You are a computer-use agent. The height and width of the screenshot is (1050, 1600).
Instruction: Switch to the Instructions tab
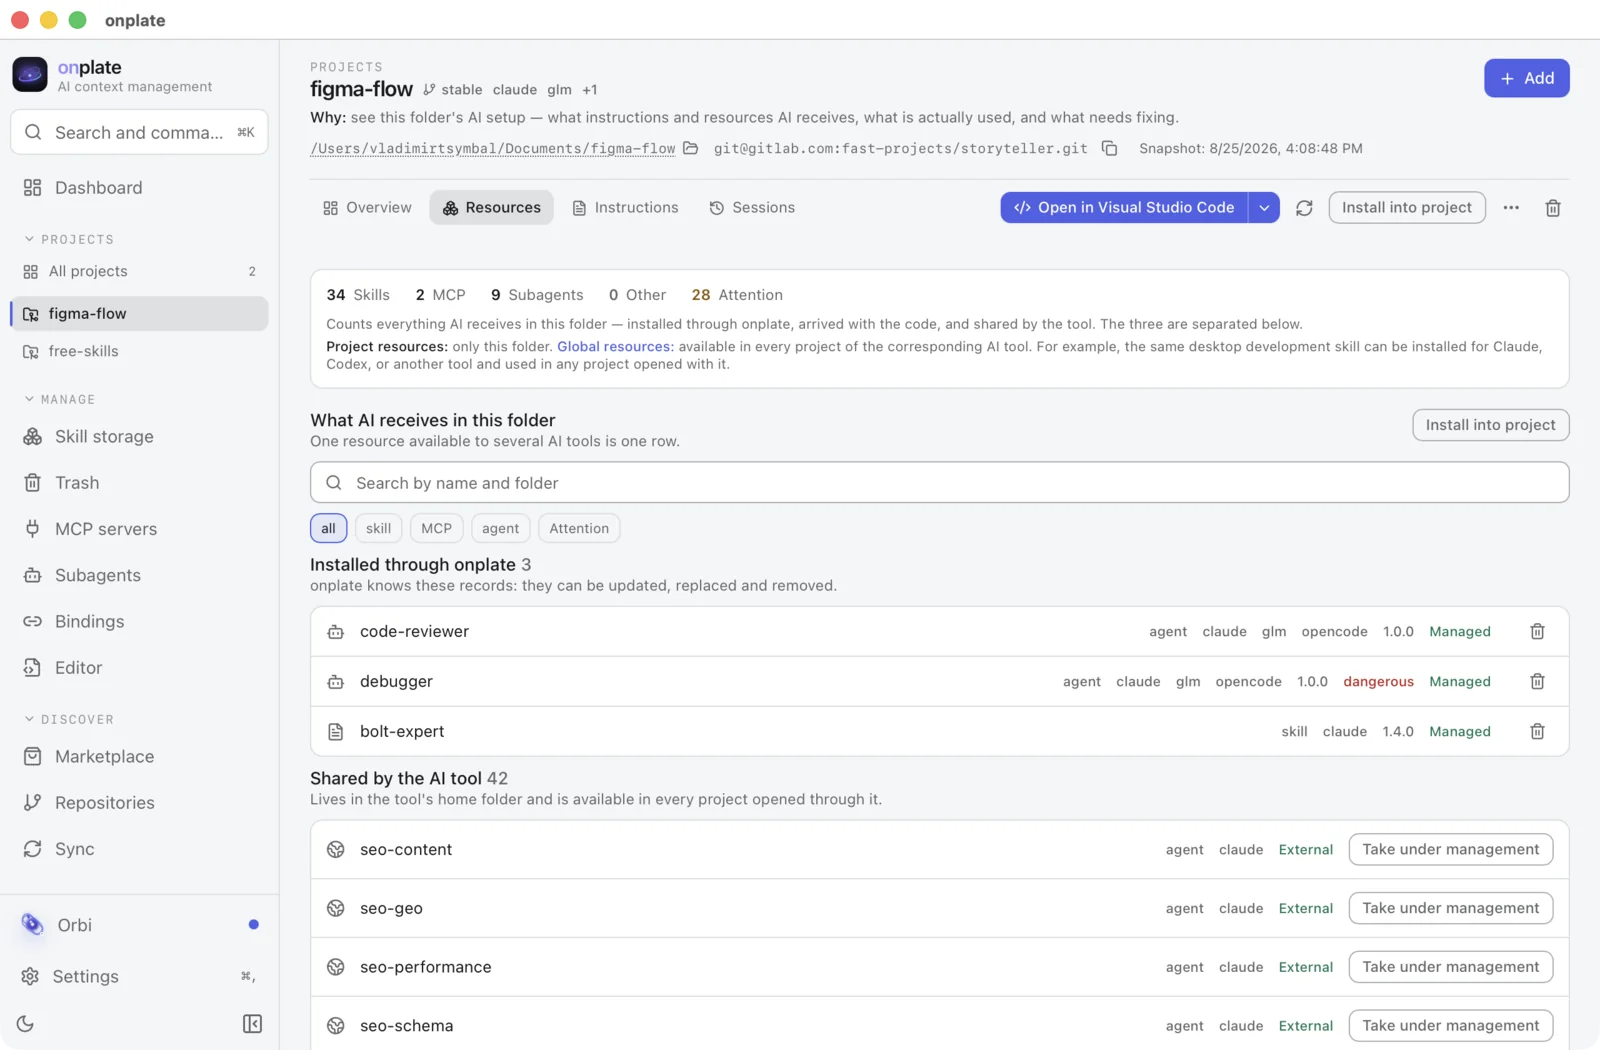tap(625, 208)
